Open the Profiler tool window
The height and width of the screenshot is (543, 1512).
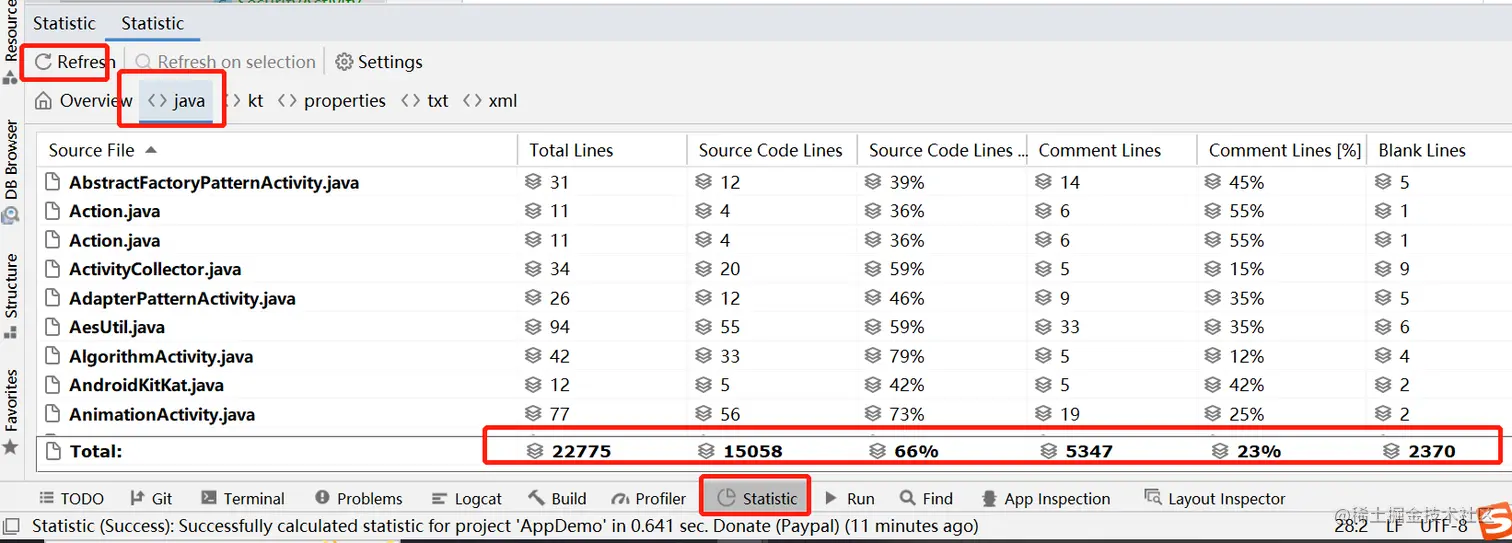pyautogui.click(x=648, y=498)
